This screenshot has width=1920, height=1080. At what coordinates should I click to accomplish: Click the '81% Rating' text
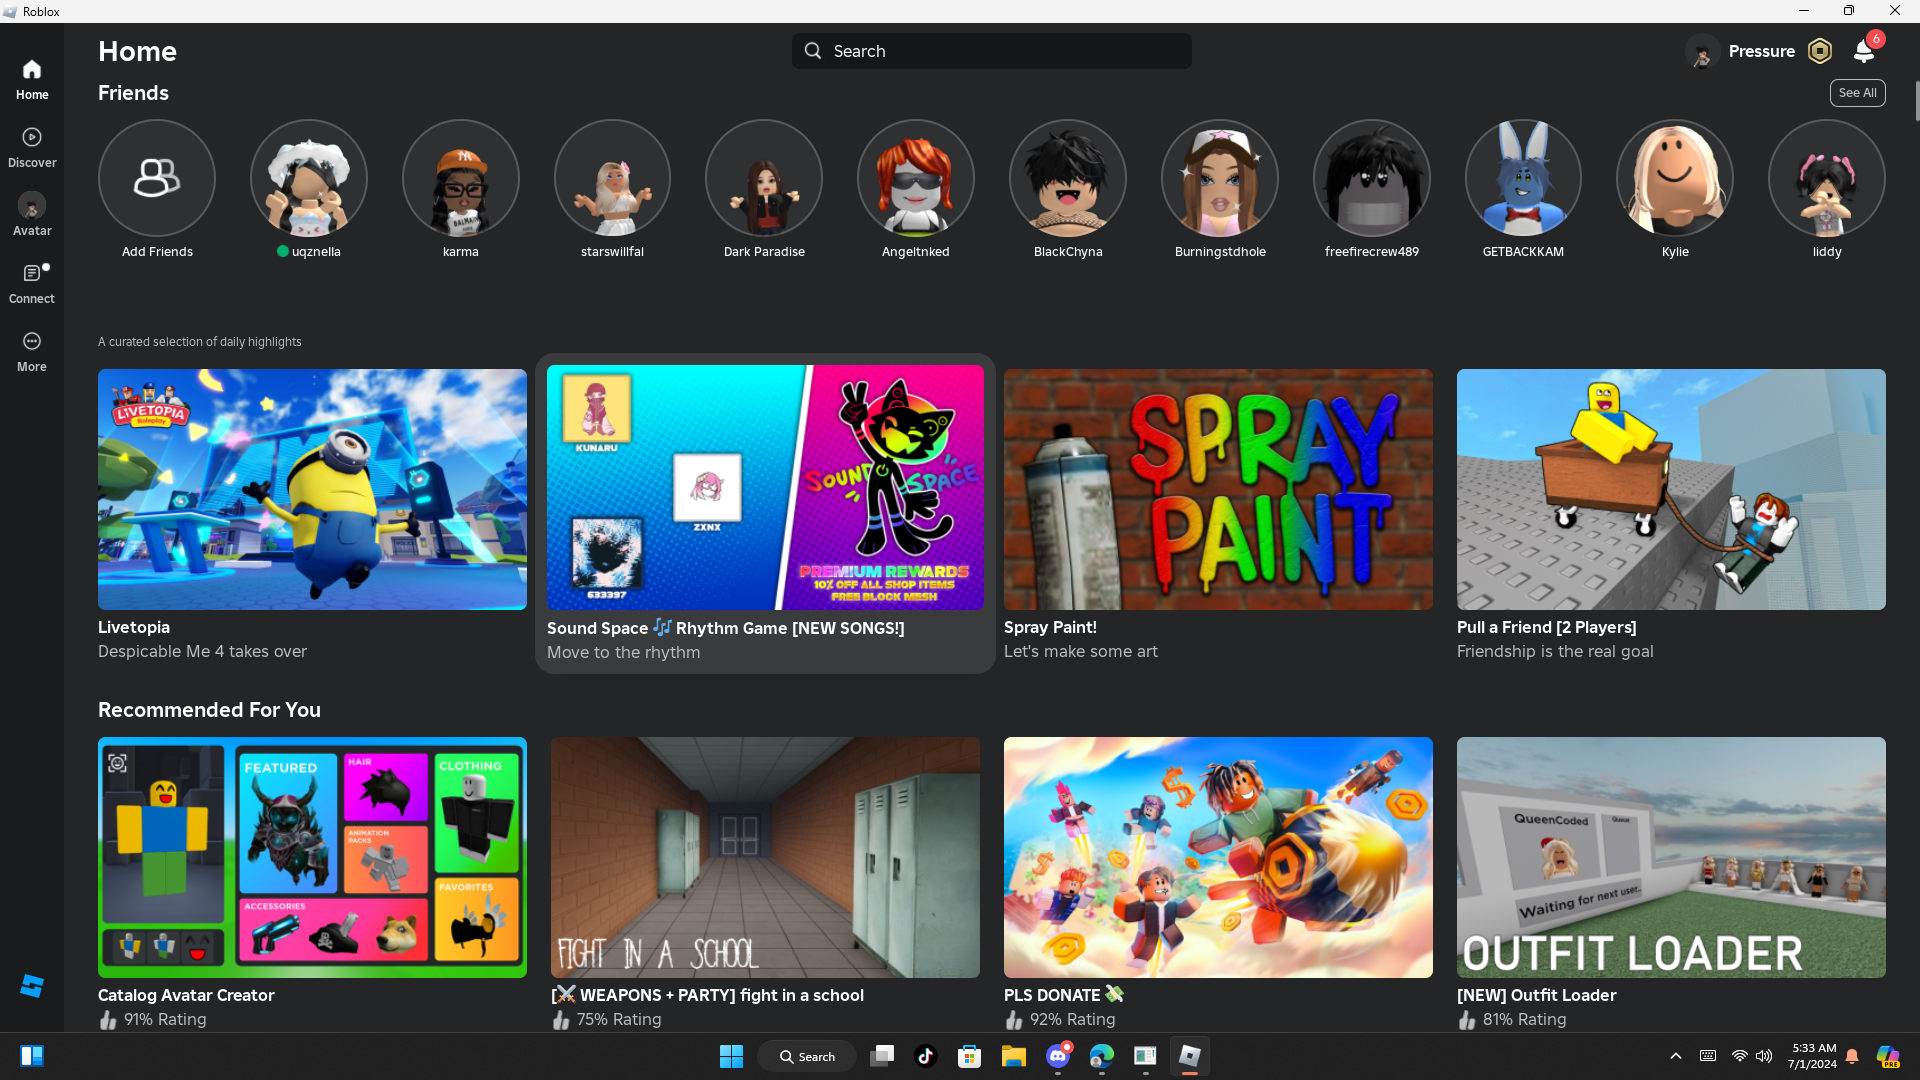[1525, 1019]
